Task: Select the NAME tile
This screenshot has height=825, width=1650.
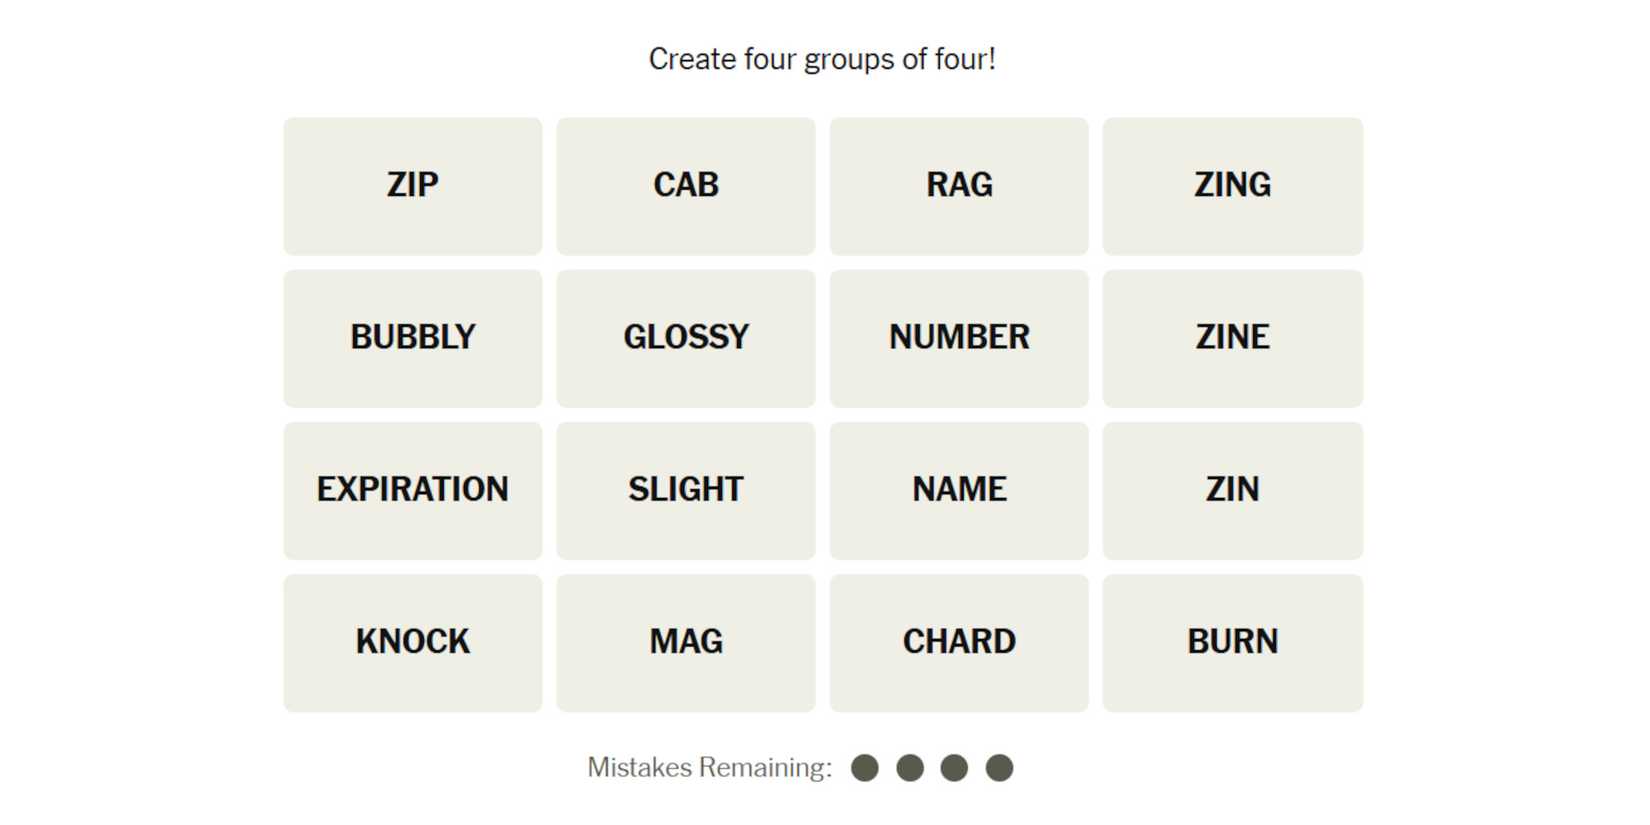Action: (958, 490)
